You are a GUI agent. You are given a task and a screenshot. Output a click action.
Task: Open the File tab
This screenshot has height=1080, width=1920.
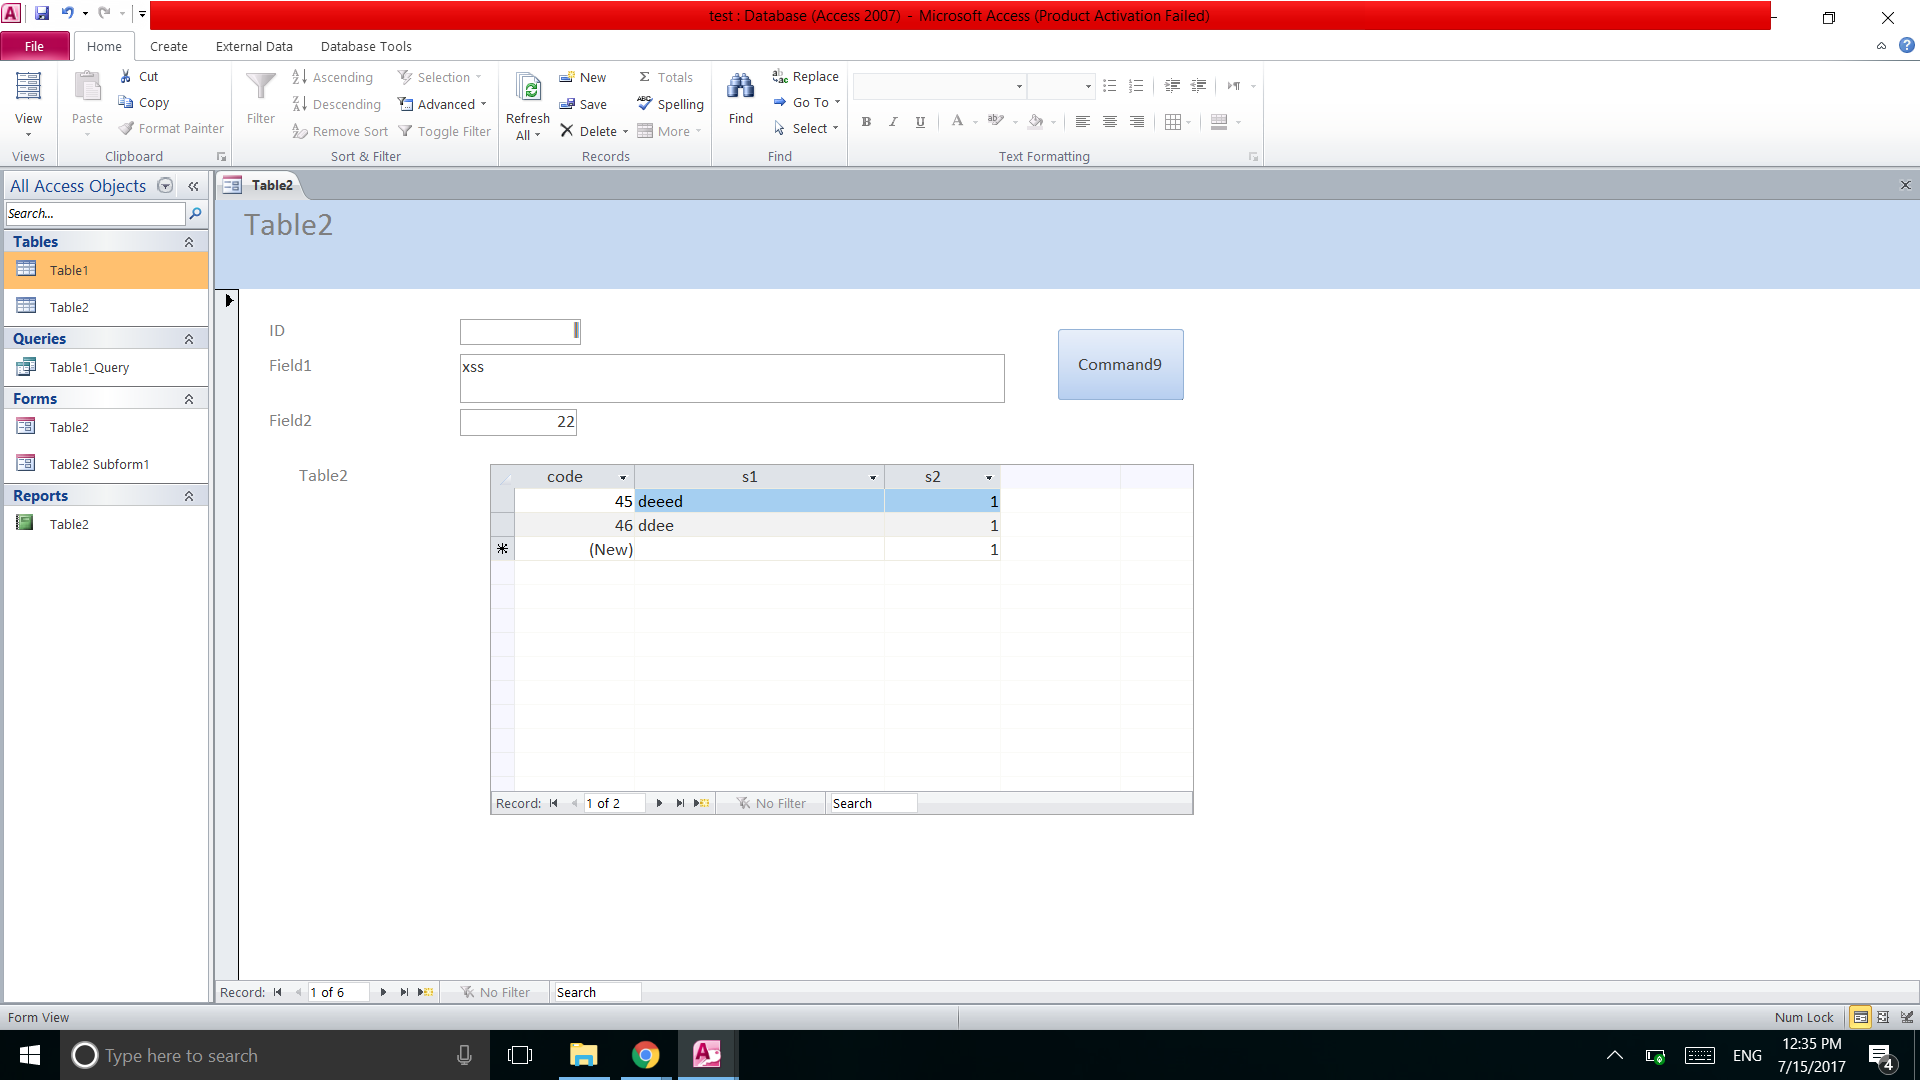click(35, 46)
